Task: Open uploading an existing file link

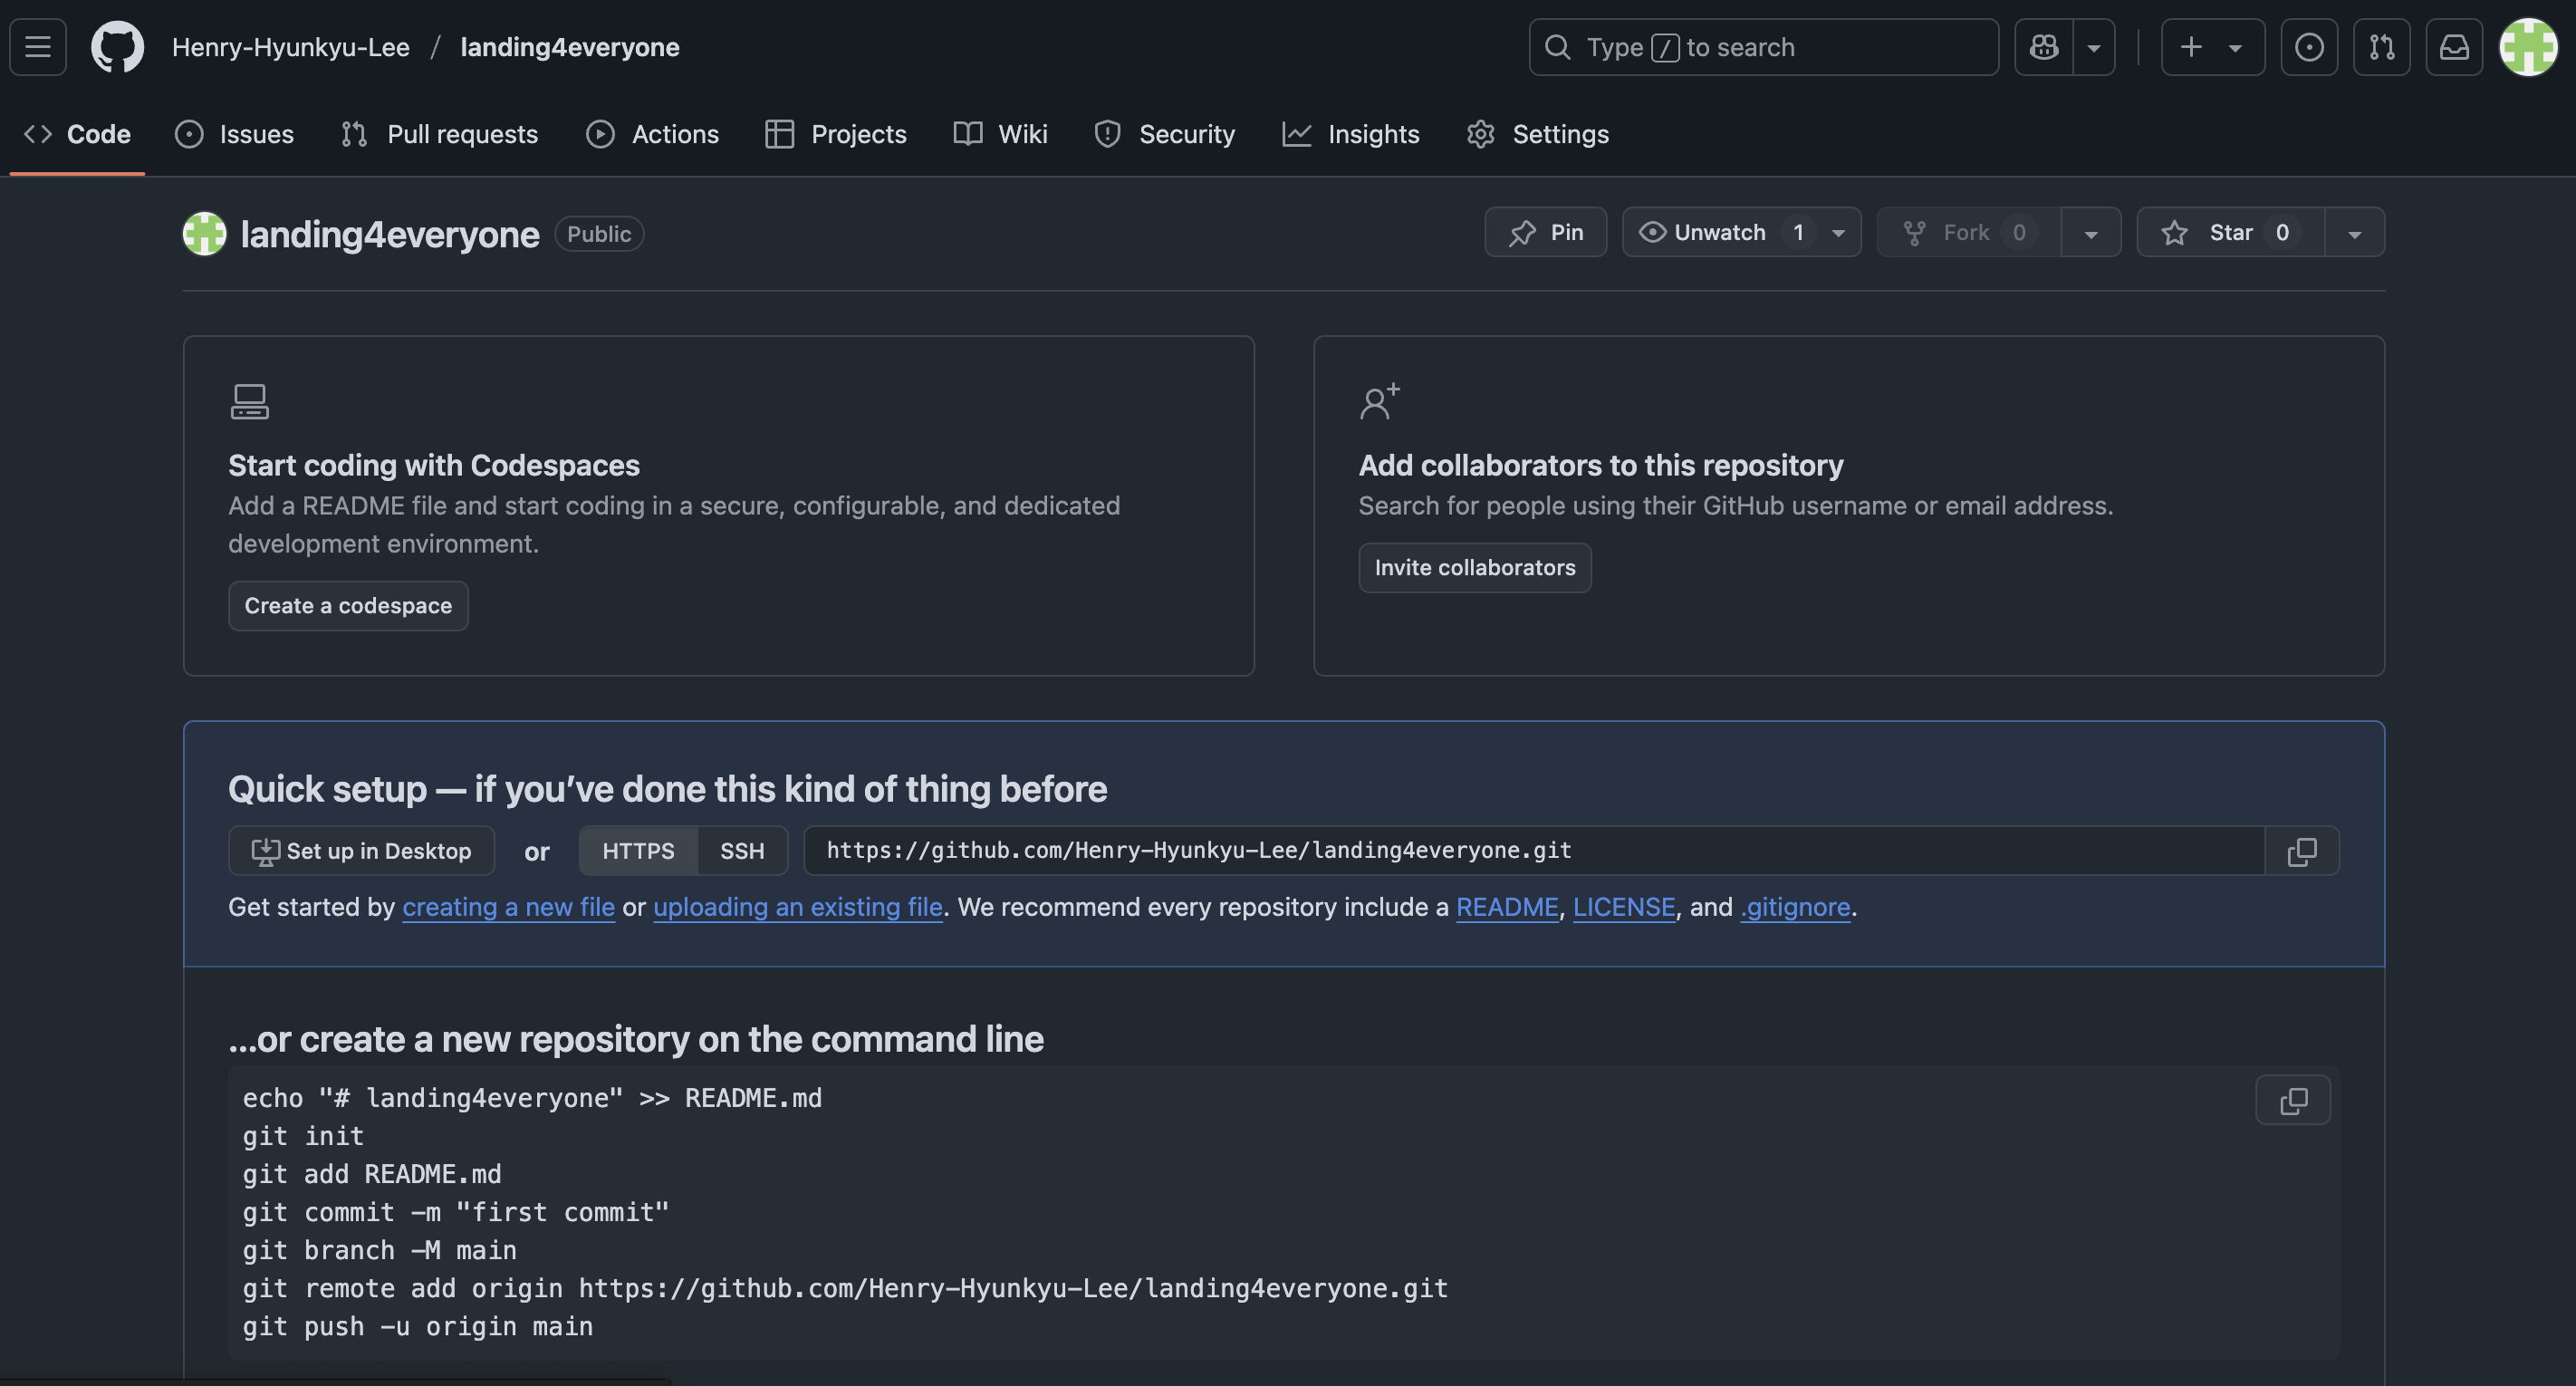Action: pos(798,907)
